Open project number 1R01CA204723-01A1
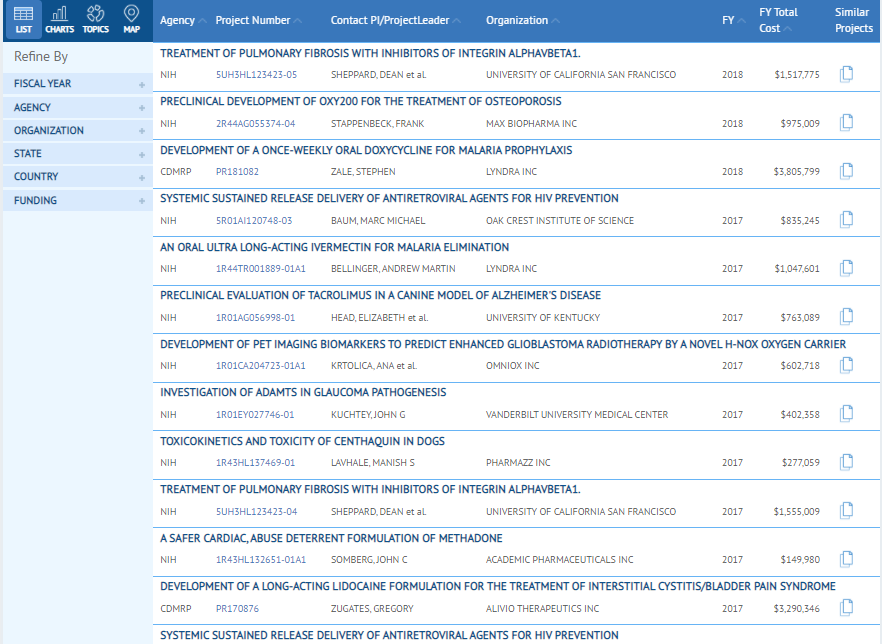Screen dimensions: 882x644 [x=261, y=366]
